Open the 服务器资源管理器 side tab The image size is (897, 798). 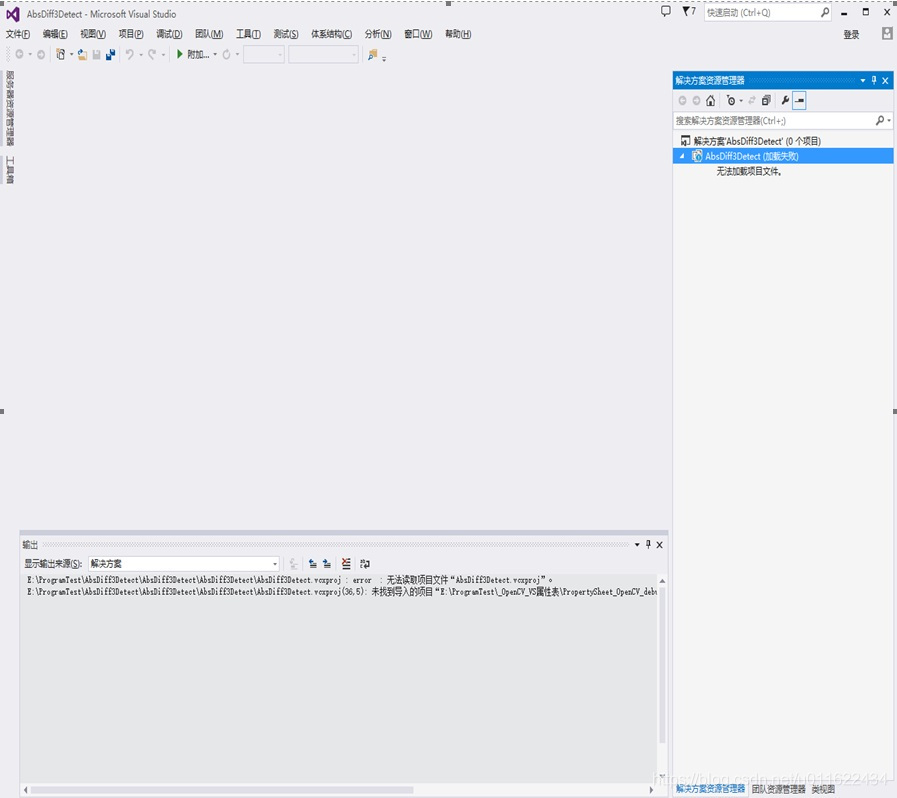[x=10, y=108]
